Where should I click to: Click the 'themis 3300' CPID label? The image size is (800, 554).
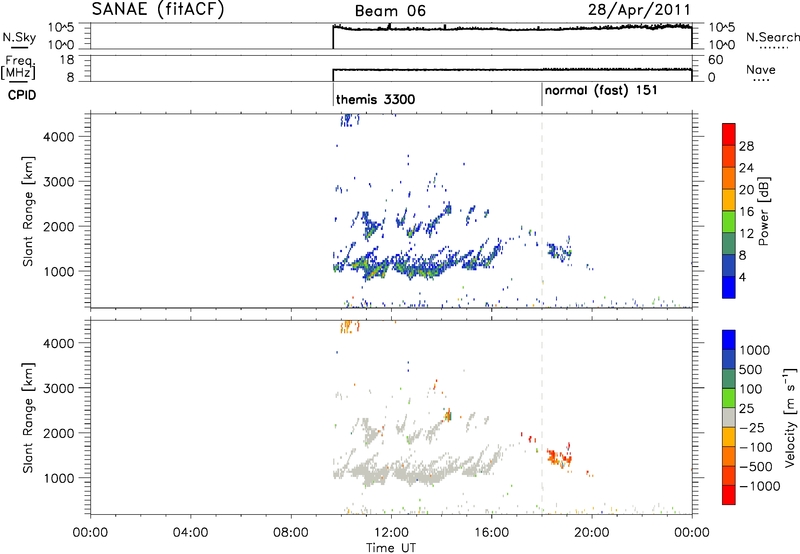point(376,99)
